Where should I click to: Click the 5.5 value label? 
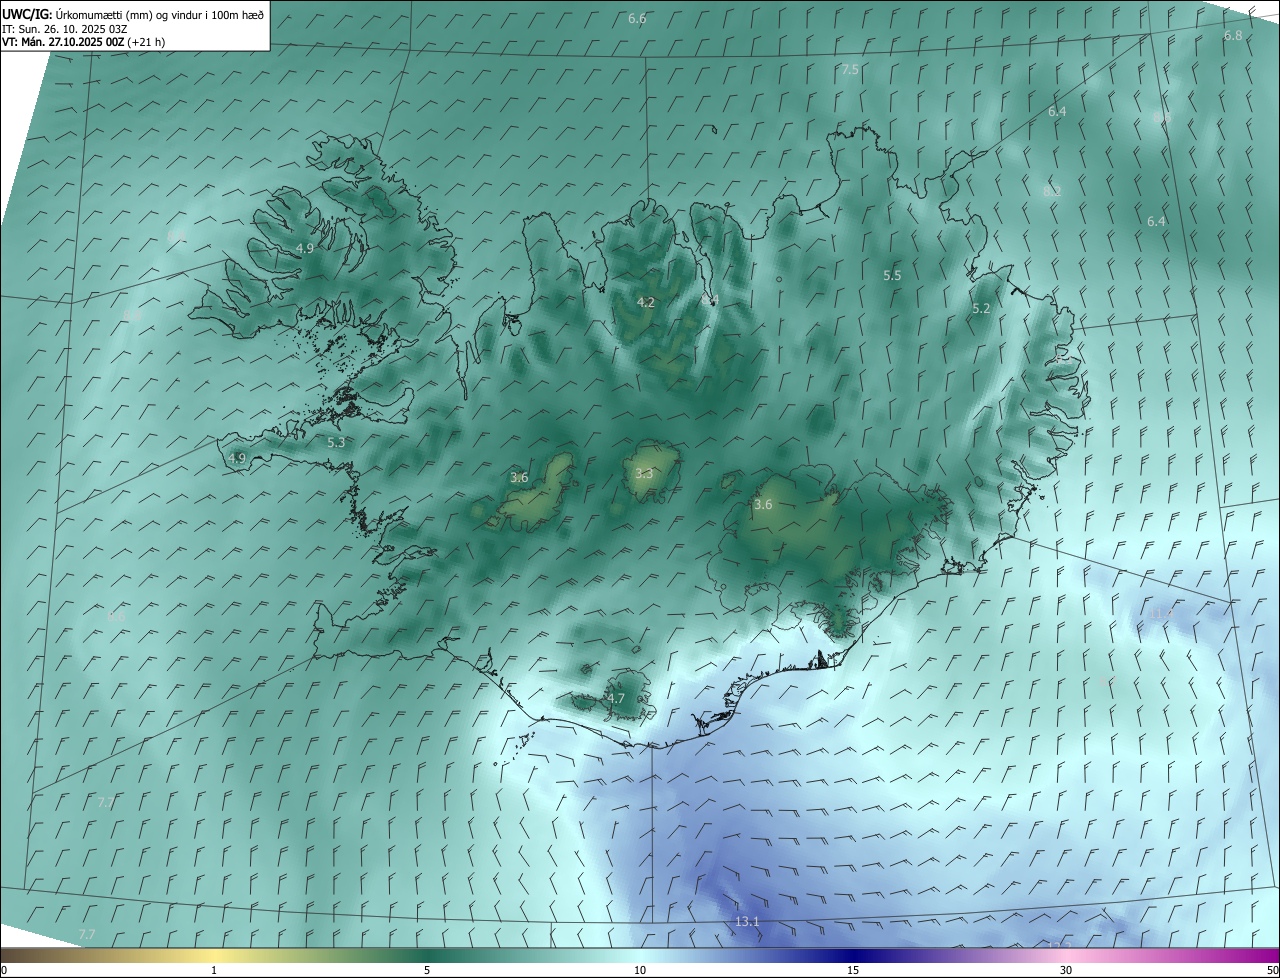coord(892,275)
